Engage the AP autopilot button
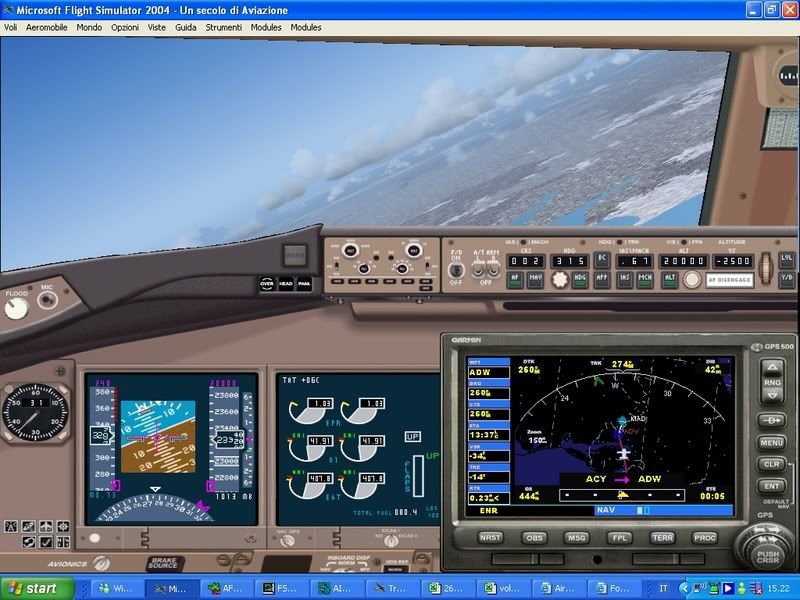The image size is (800, 600). (x=515, y=279)
